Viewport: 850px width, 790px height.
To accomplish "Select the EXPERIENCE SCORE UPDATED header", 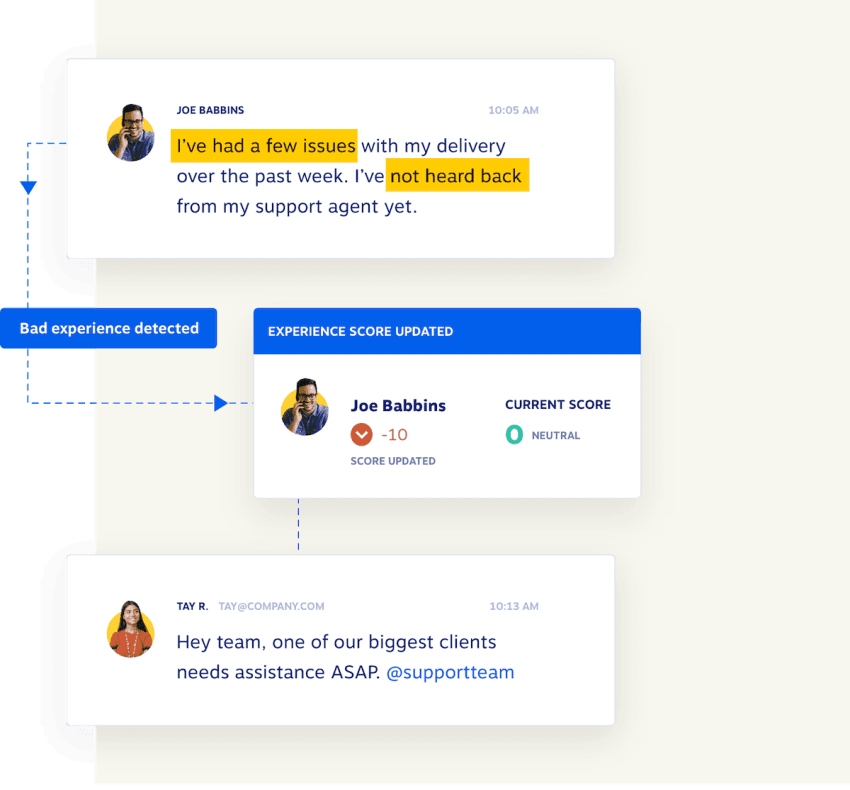I will click(x=360, y=331).
